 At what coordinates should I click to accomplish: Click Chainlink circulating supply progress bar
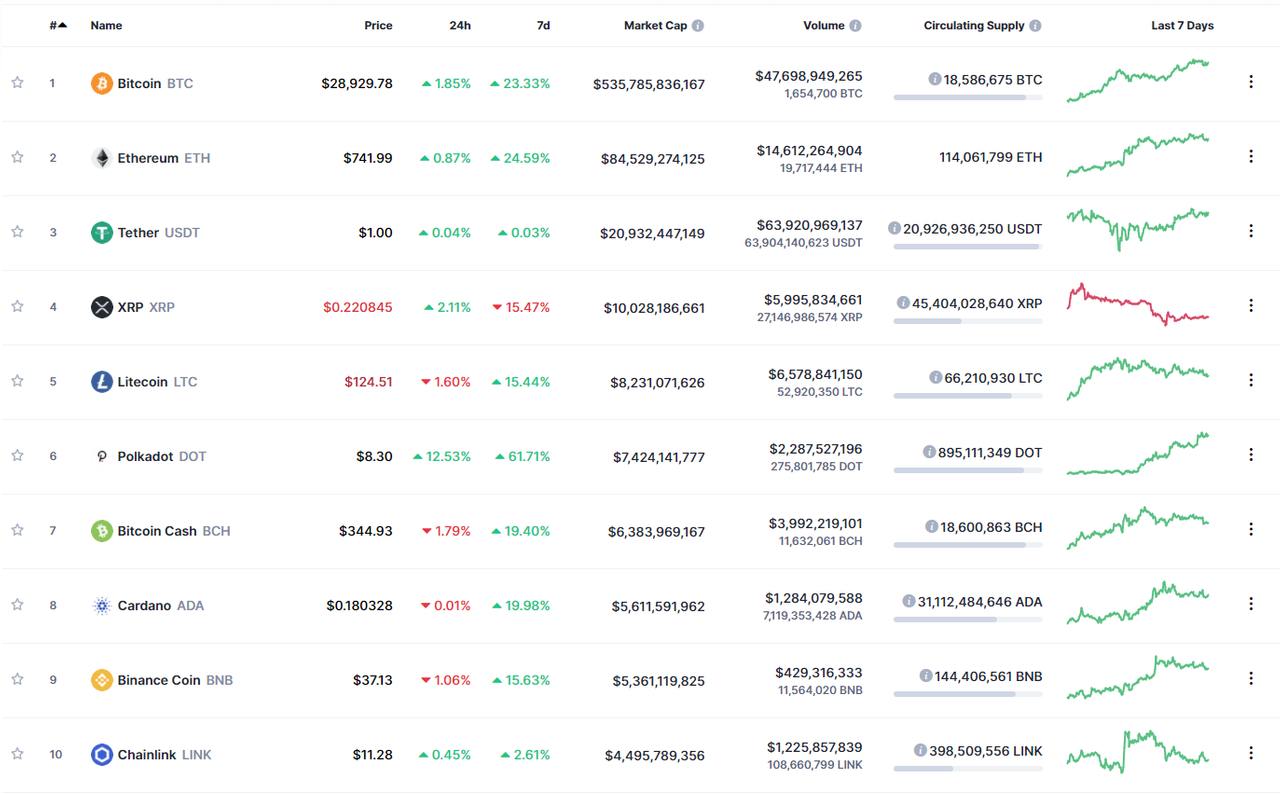(x=968, y=769)
